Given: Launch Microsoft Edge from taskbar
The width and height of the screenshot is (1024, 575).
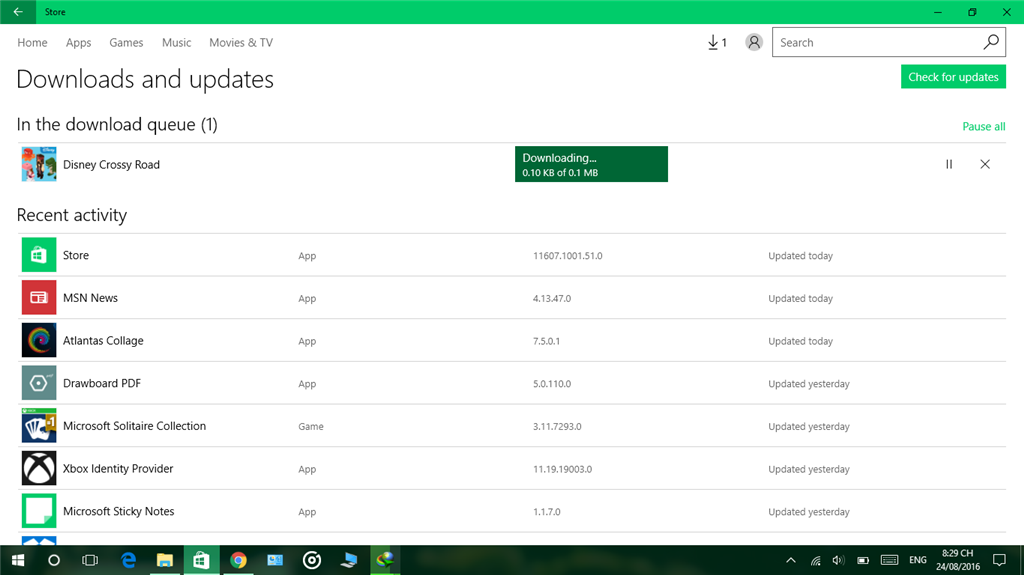Looking at the screenshot, I should point(129,560).
